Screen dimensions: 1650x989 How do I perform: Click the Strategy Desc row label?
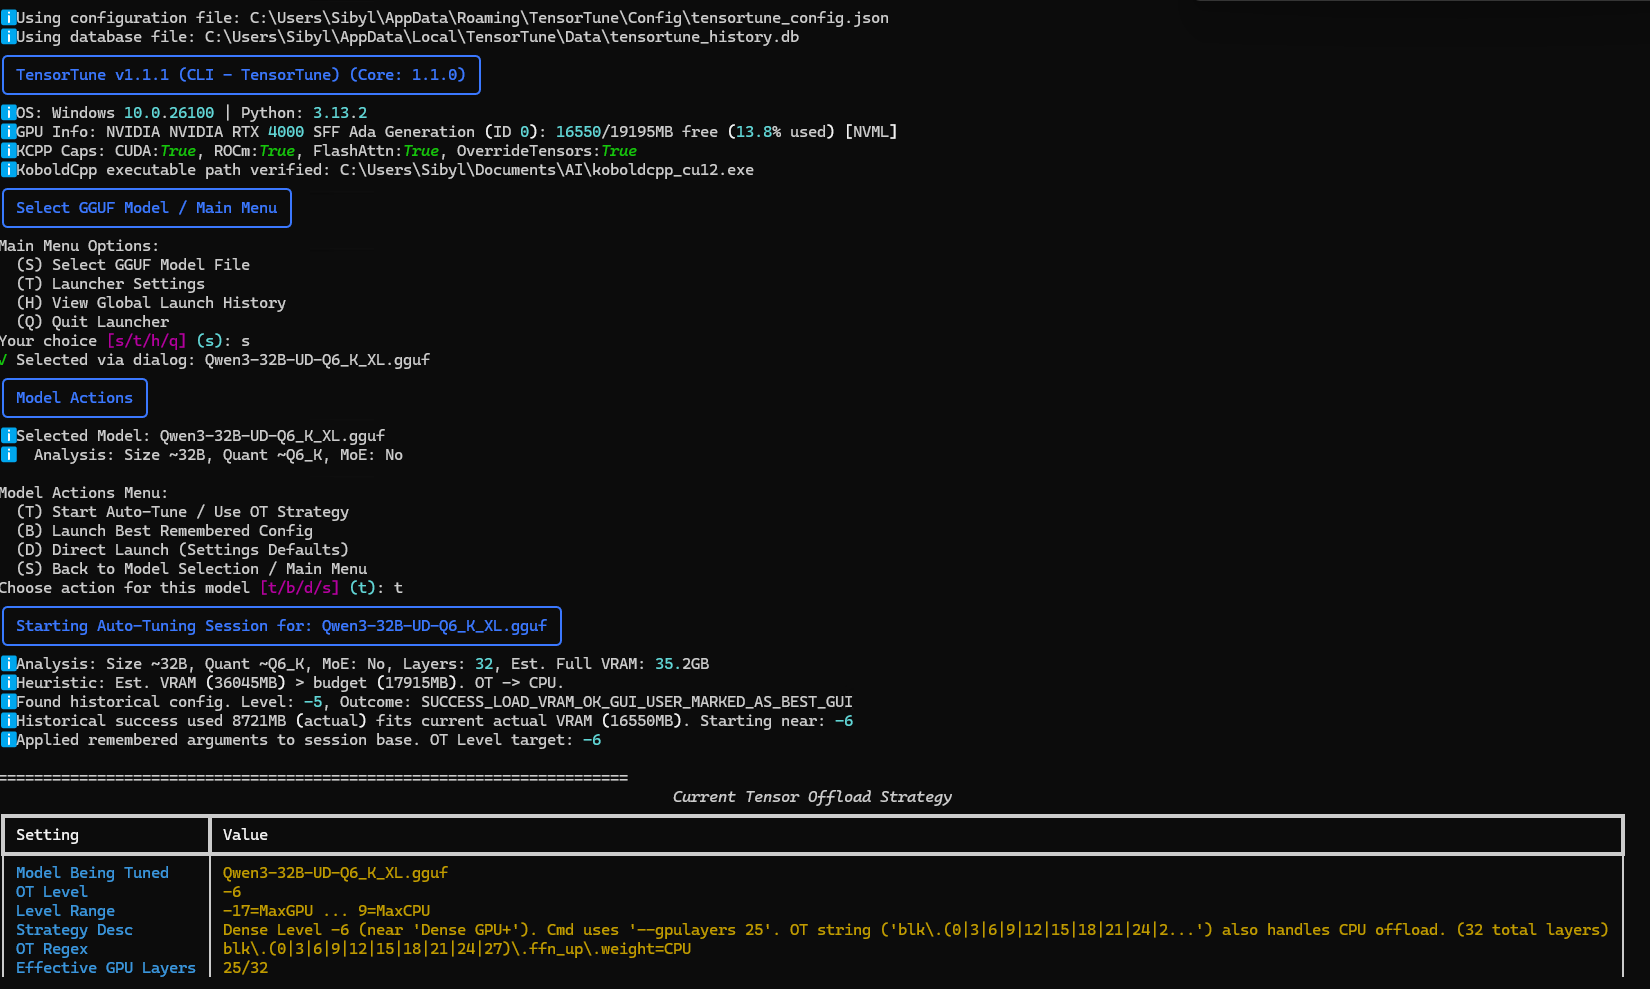click(x=74, y=930)
